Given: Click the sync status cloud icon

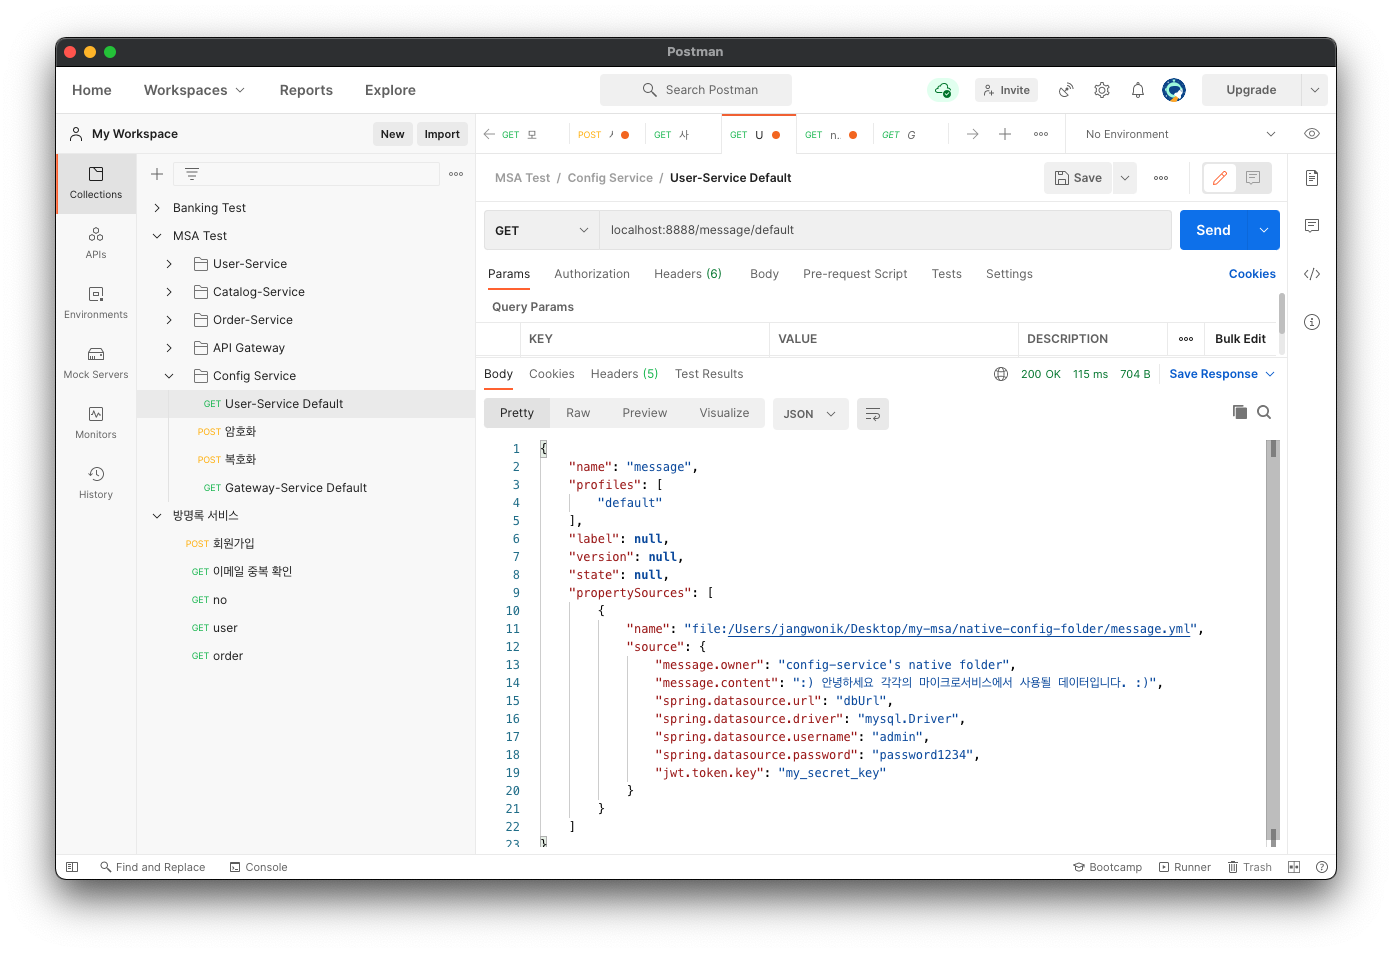Looking at the screenshot, I should pyautogui.click(x=942, y=90).
